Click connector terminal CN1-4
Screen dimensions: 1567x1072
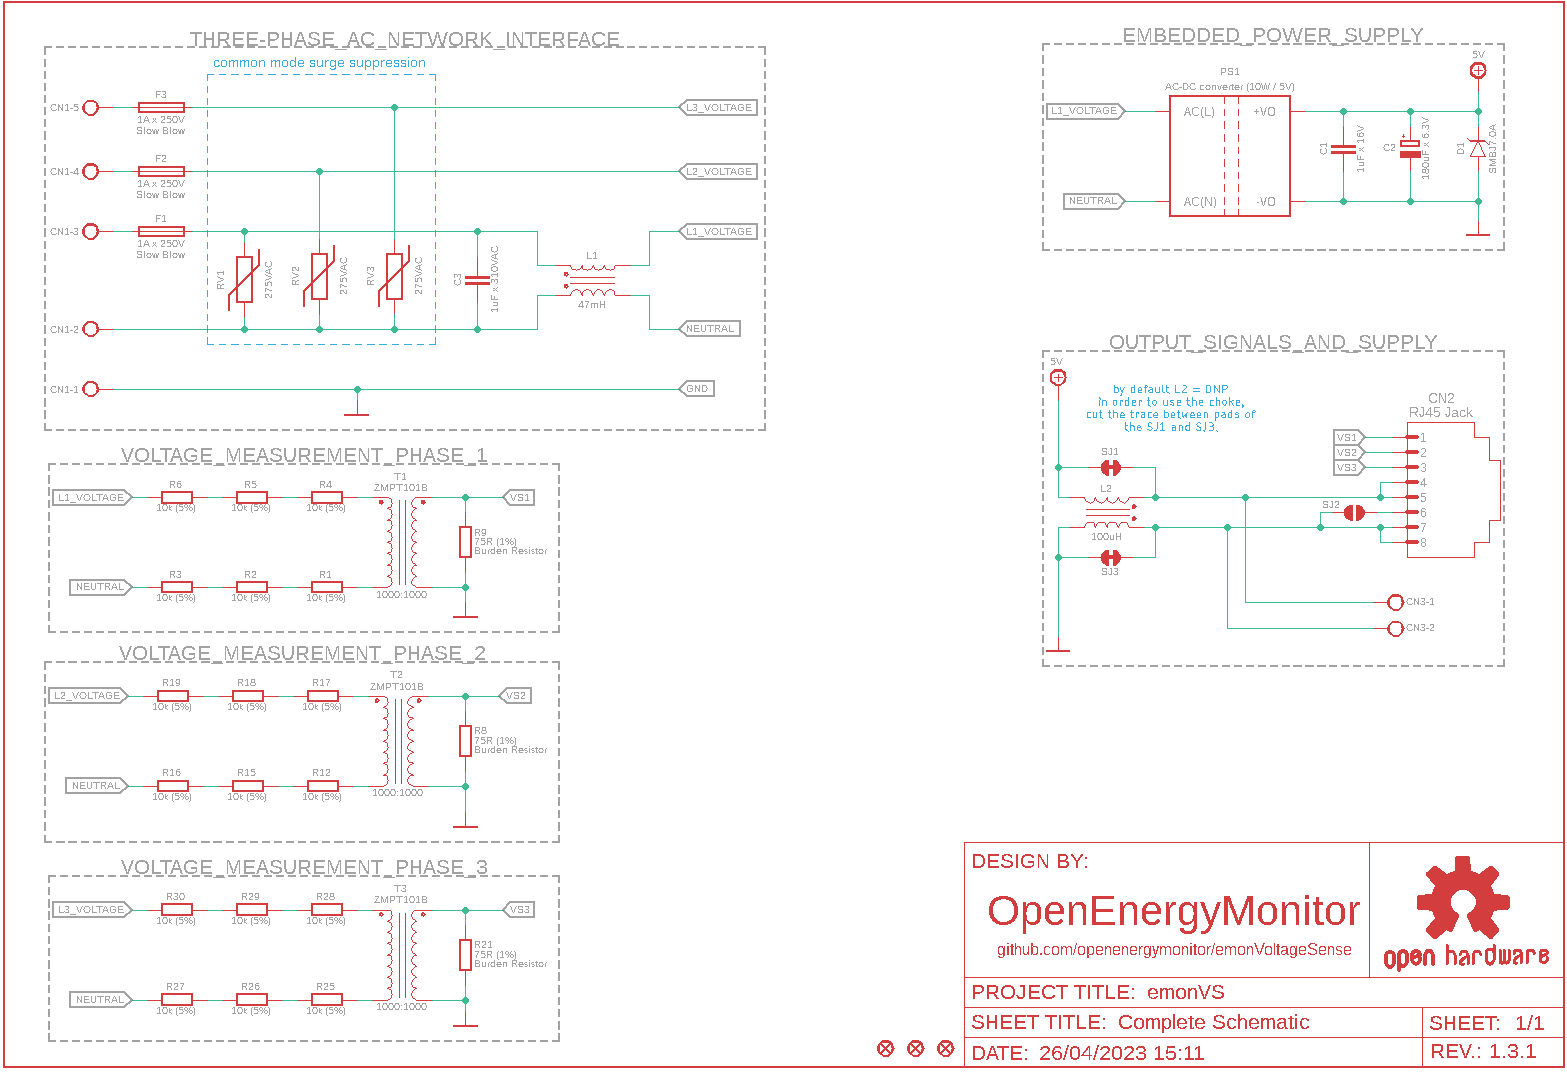click(90, 171)
